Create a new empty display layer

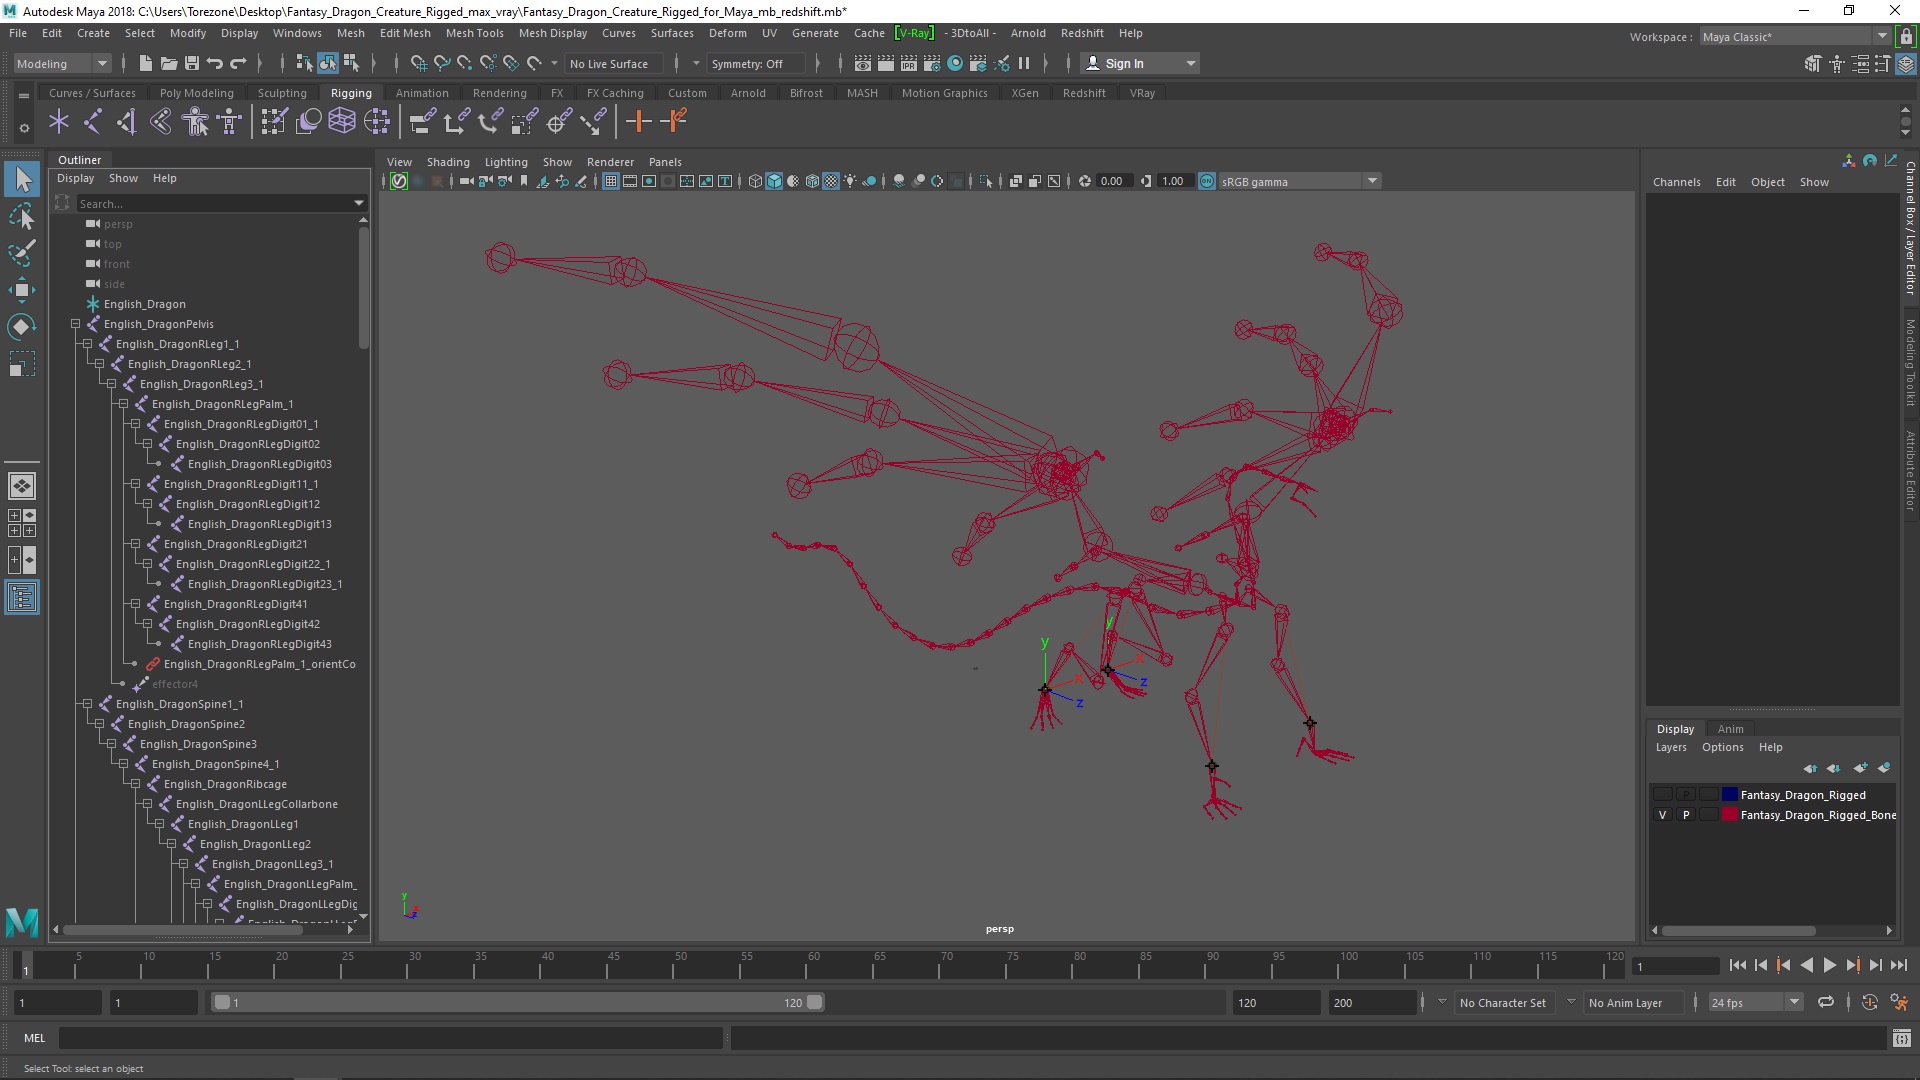point(1860,768)
